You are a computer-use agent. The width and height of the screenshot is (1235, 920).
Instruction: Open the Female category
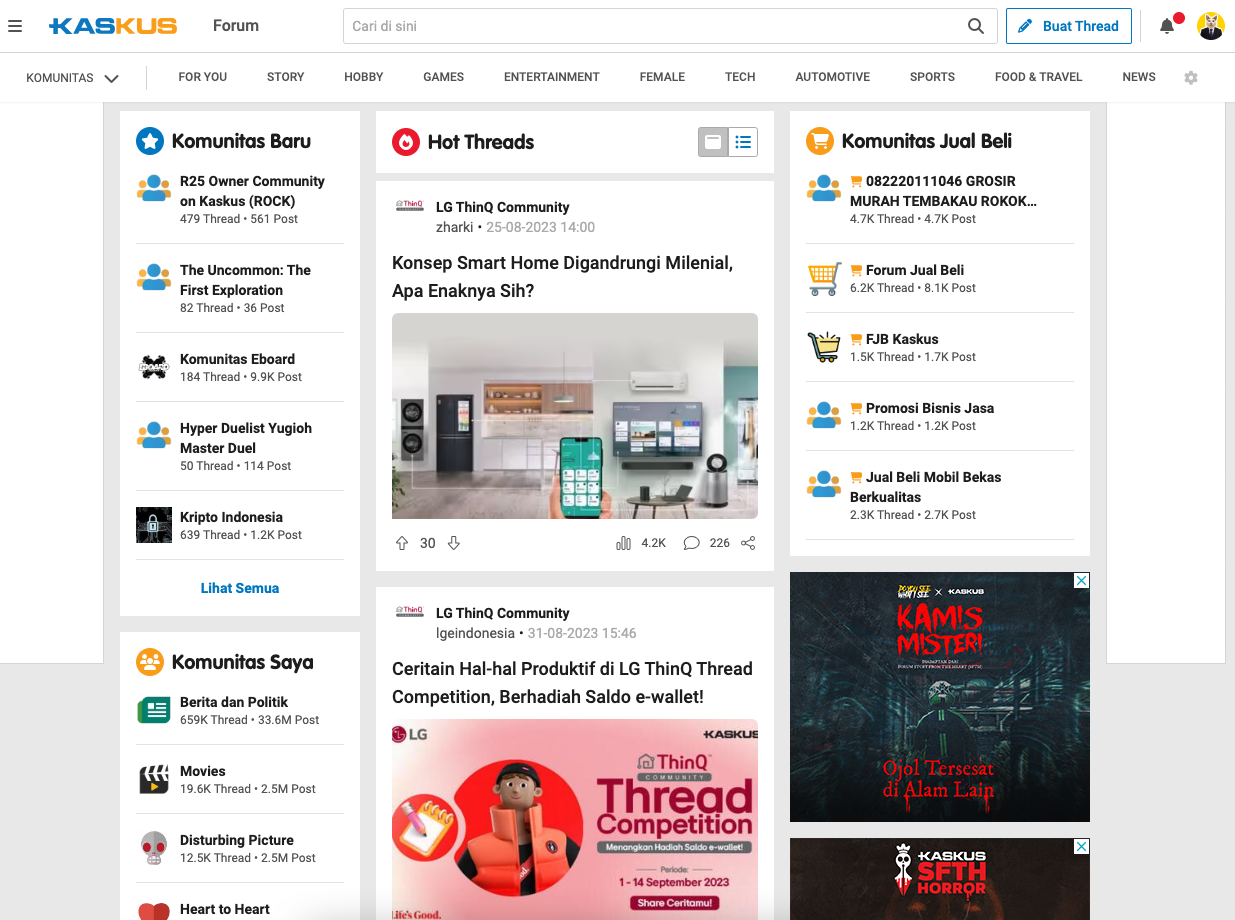point(663,77)
